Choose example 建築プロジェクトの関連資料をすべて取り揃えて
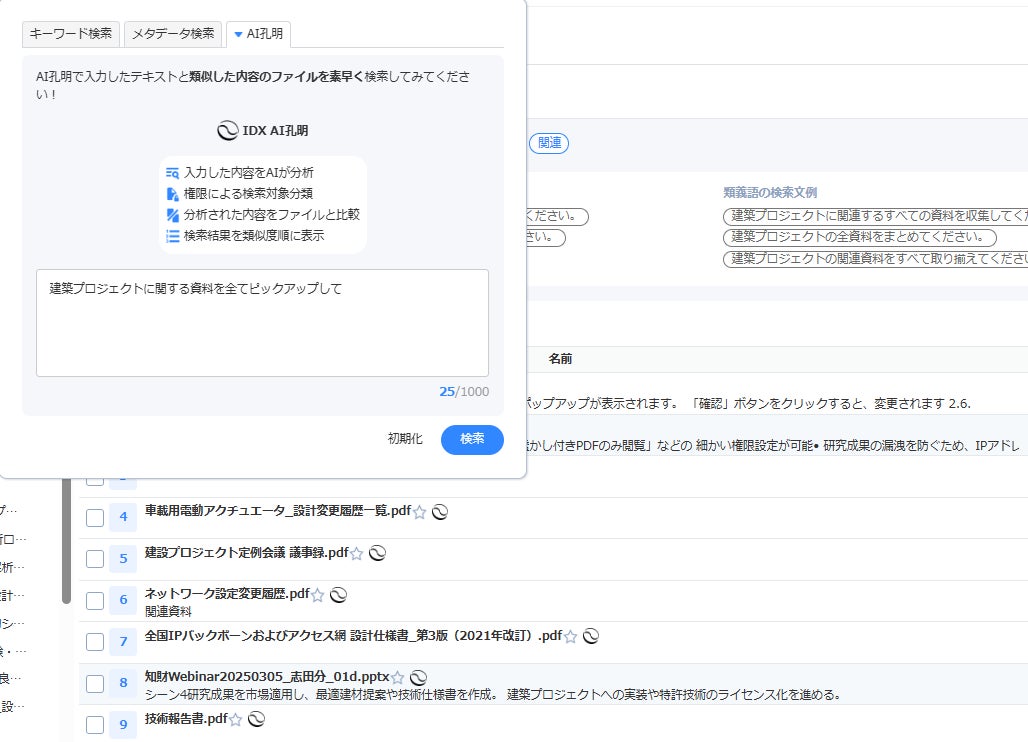Screen dimensions: 1028x742 point(875,259)
